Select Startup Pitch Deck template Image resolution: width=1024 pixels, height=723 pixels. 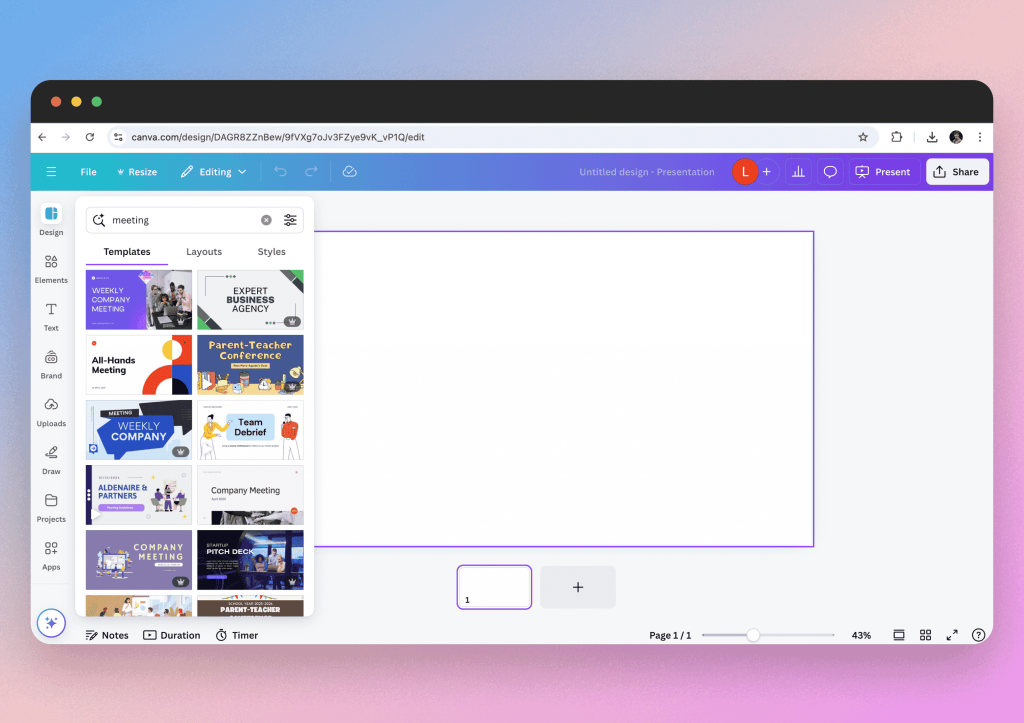pos(250,560)
